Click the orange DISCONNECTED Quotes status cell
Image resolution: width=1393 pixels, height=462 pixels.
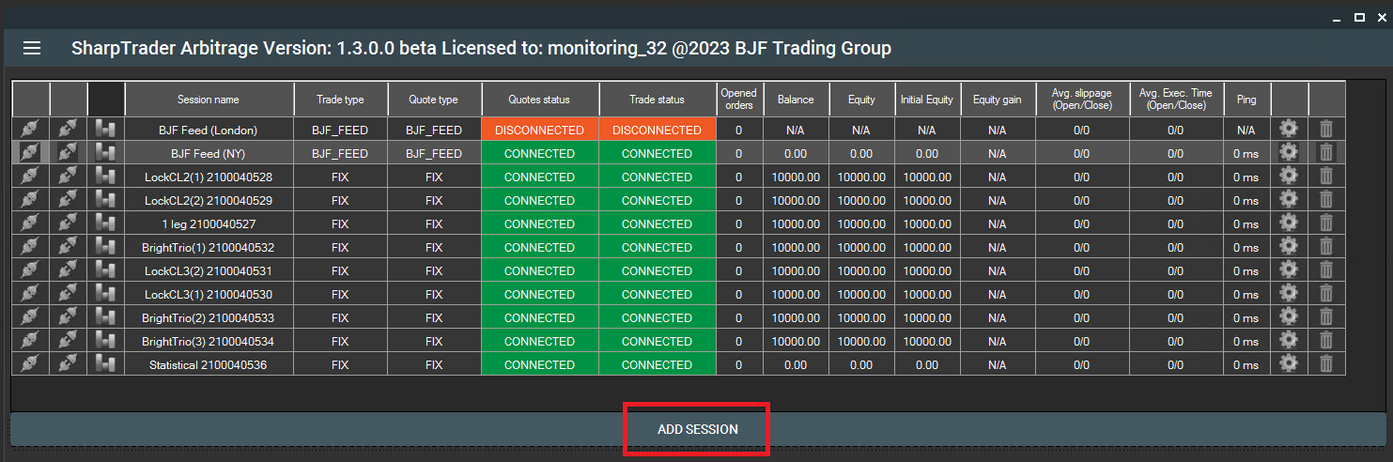coord(540,130)
